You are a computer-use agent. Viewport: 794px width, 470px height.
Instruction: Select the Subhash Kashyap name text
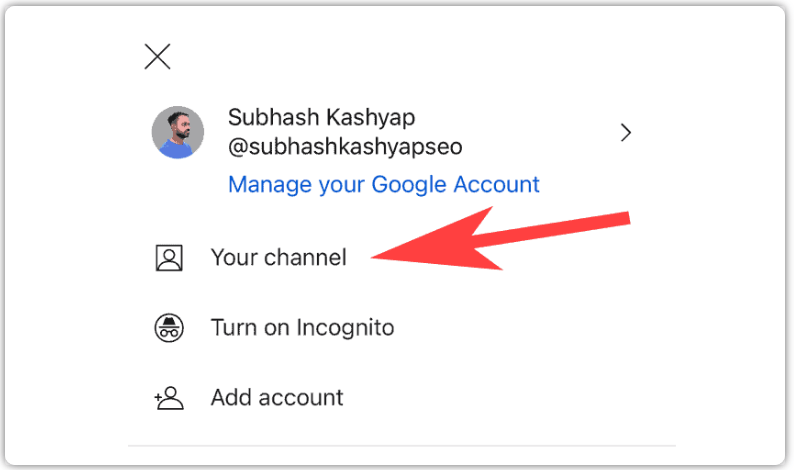tap(322, 117)
